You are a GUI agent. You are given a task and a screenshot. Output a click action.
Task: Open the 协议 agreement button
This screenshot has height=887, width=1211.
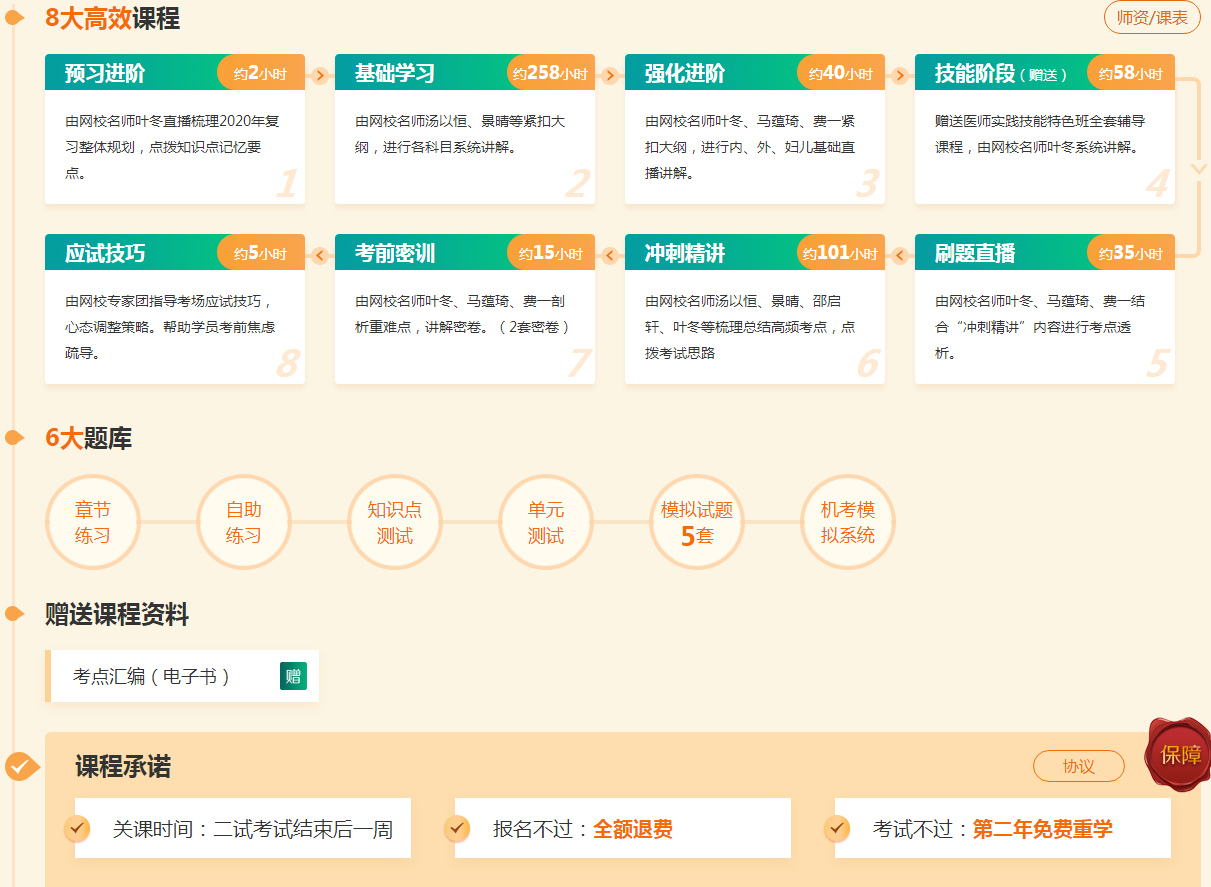click(x=1078, y=766)
